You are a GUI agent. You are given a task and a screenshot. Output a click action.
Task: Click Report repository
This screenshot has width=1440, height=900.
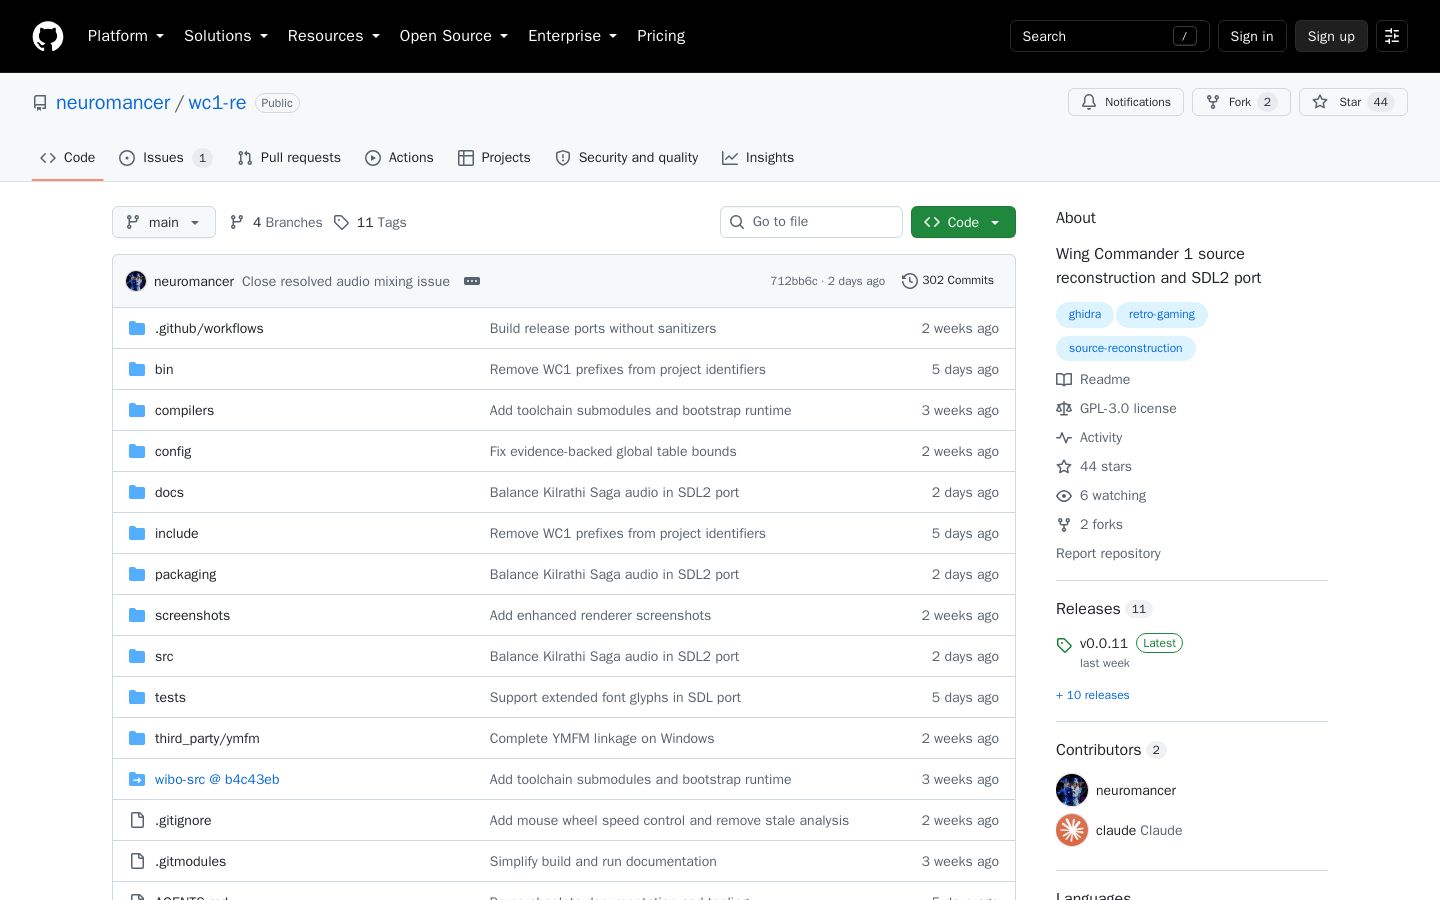coord(1108,553)
